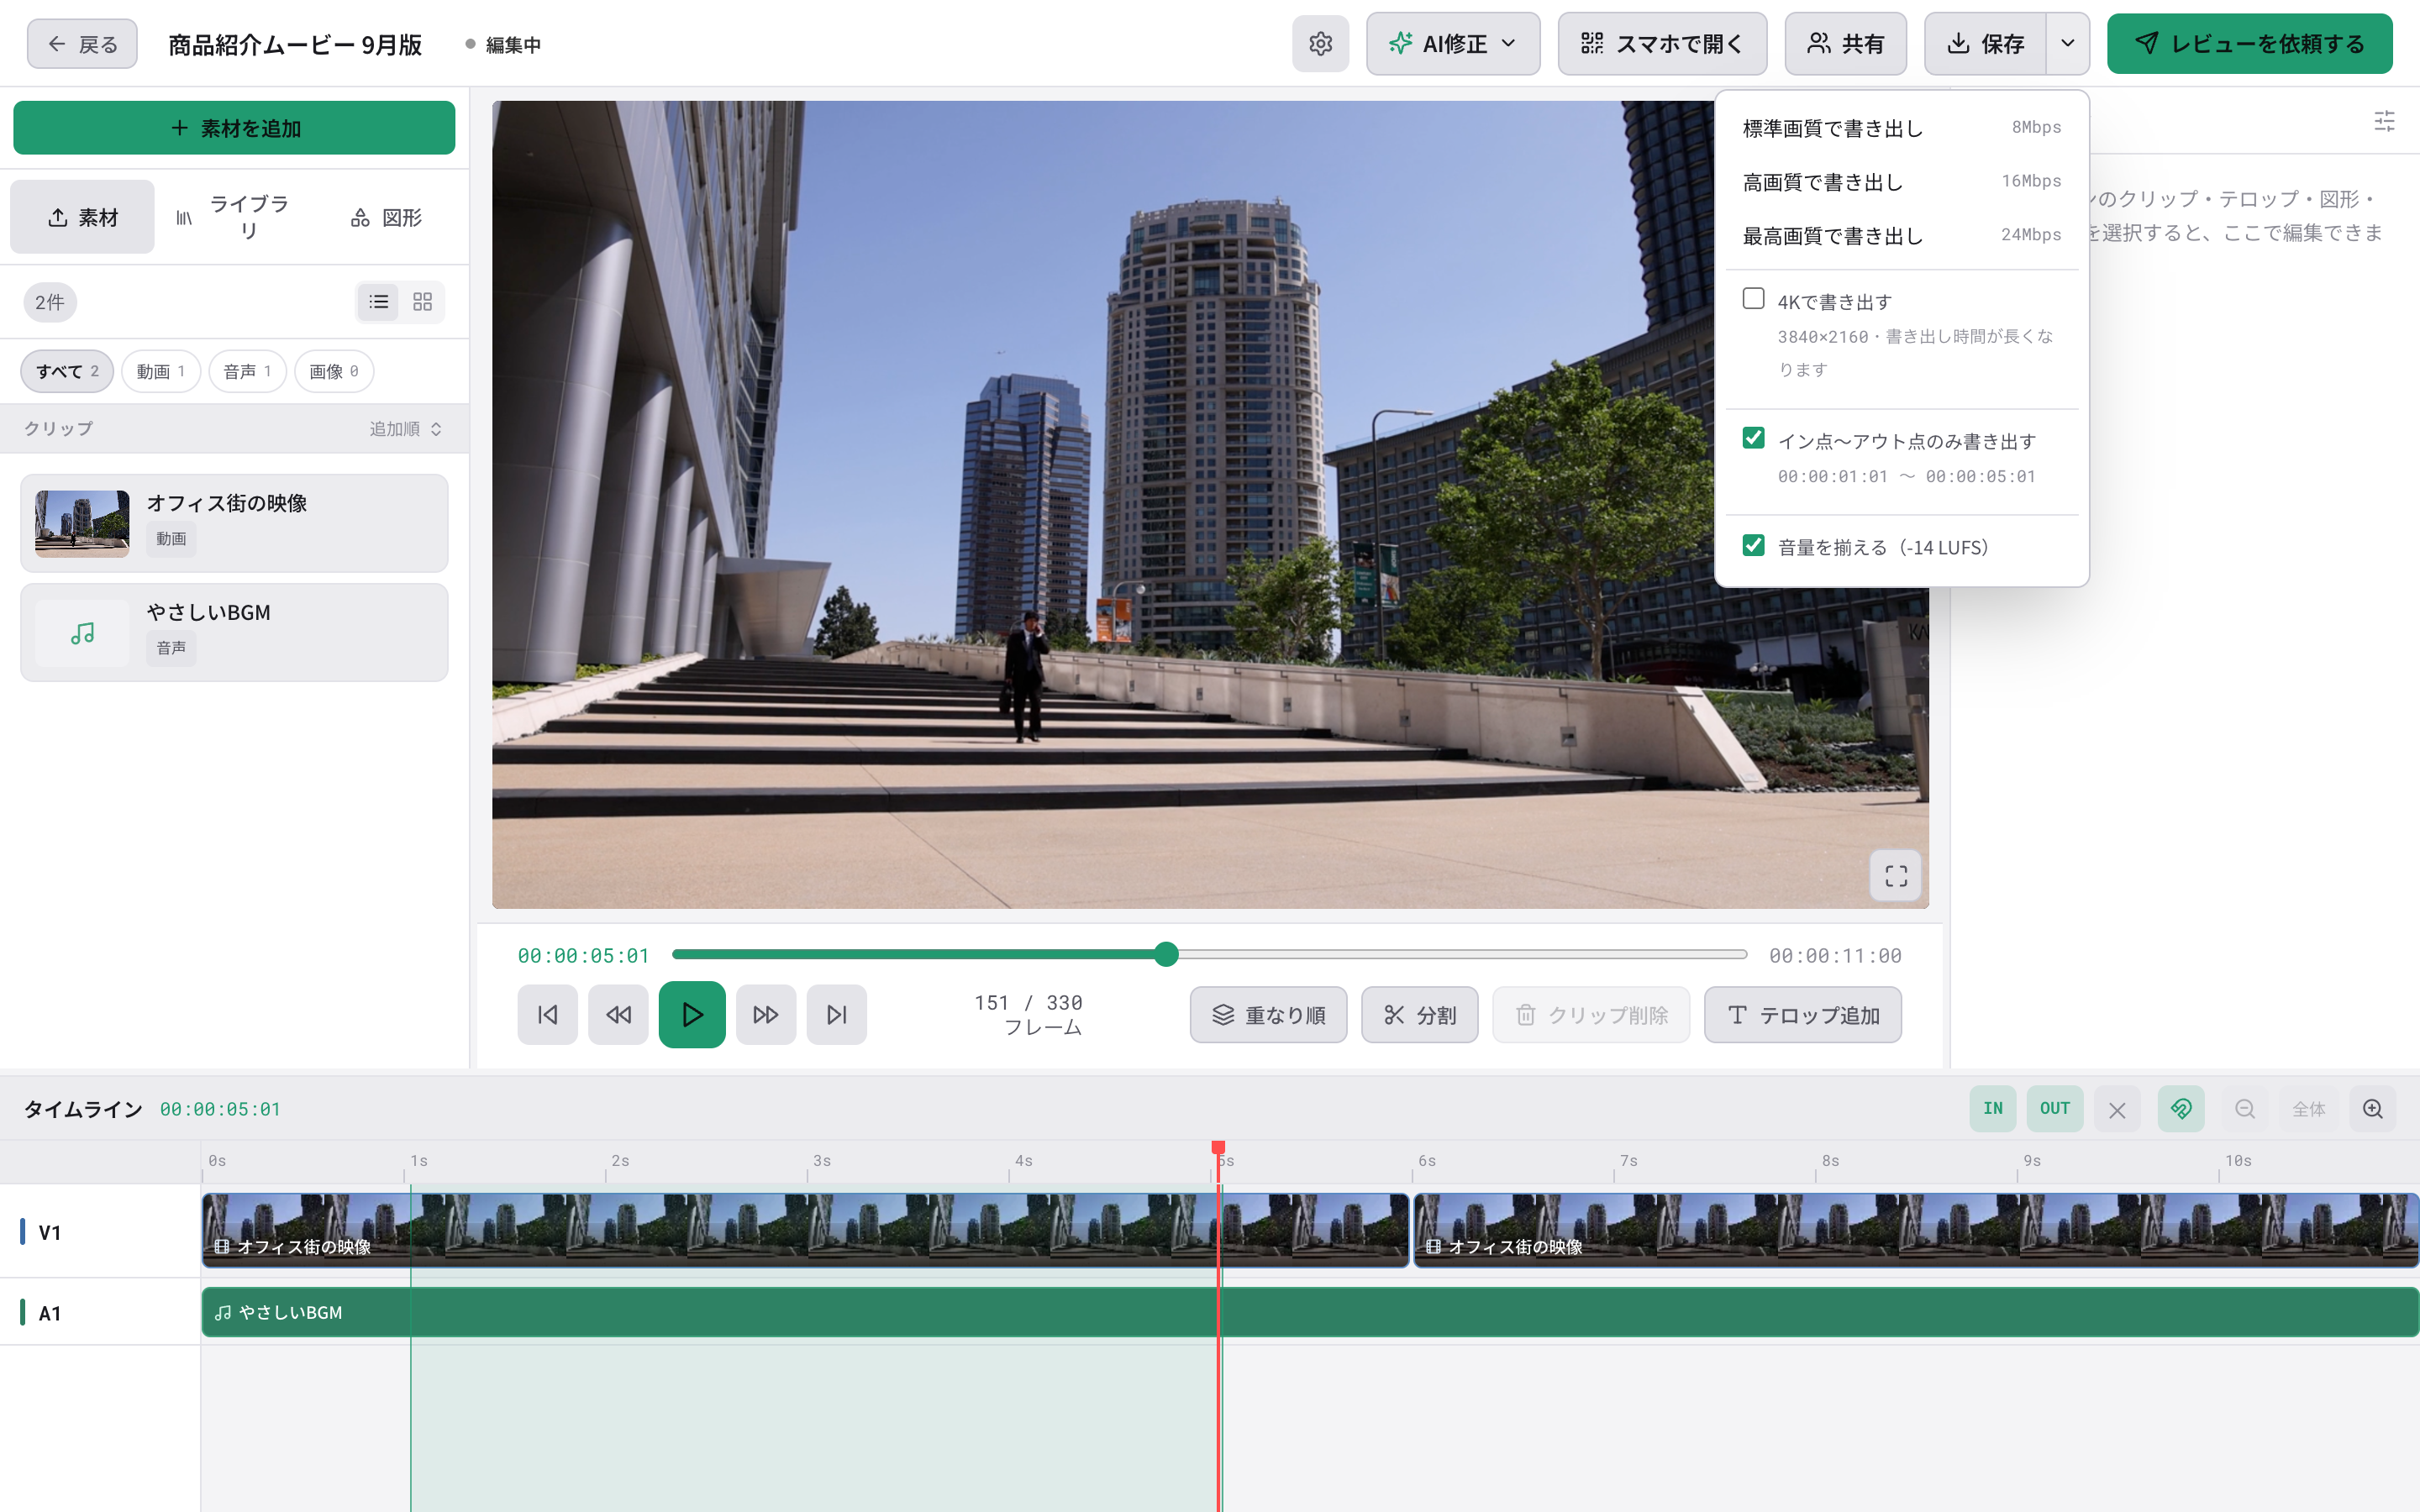2420x1512 pixels.
Task: Filter clips by 音声 chip
Action: tap(247, 371)
